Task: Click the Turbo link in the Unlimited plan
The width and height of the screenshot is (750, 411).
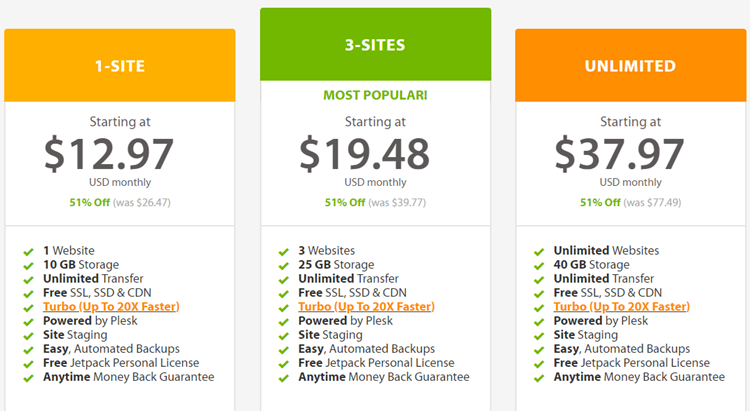Action: click(x=622, y=306)
